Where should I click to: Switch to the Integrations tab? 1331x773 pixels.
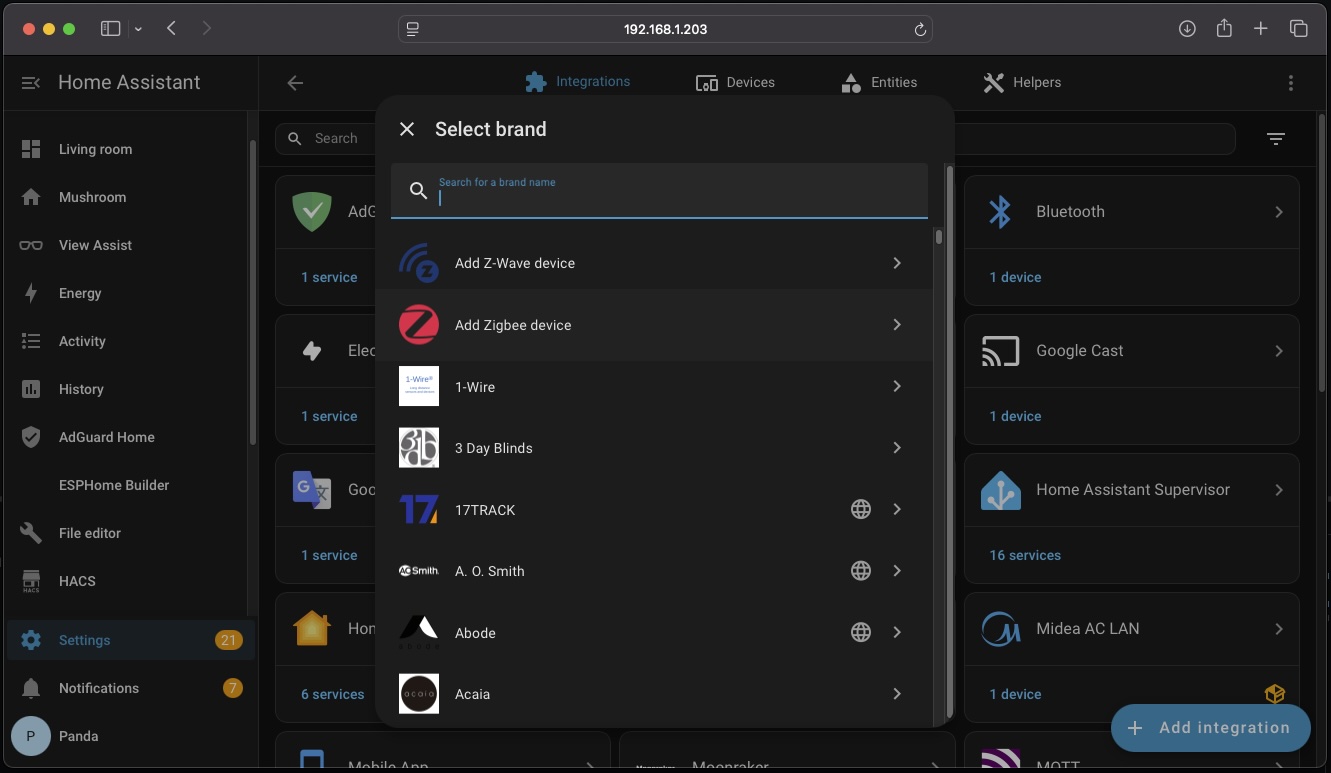pyautogui.click(x=577, y=82)
